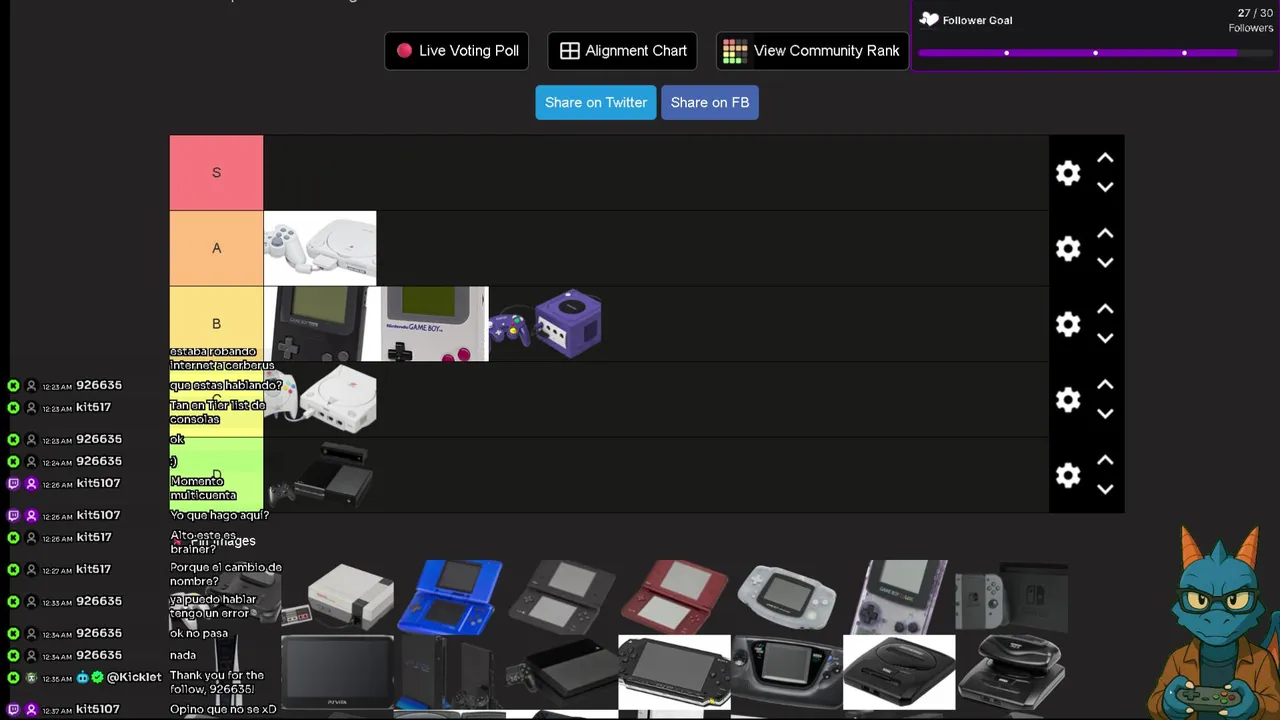Pick the black PlayStation 4 image

coord(562,672)
